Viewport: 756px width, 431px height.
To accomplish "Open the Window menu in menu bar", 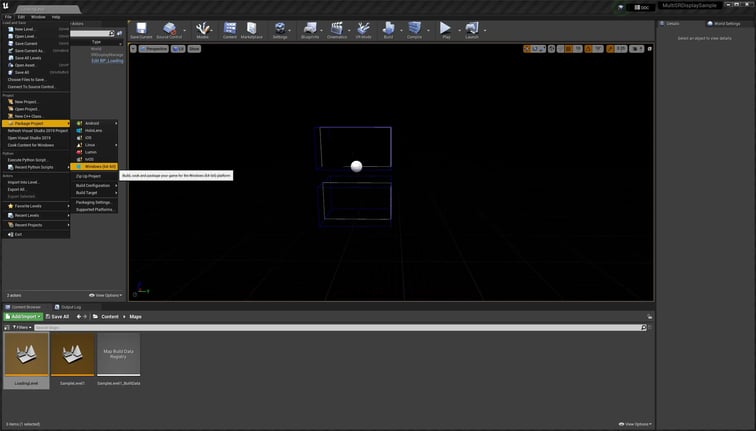I will [x=38, y=17].
